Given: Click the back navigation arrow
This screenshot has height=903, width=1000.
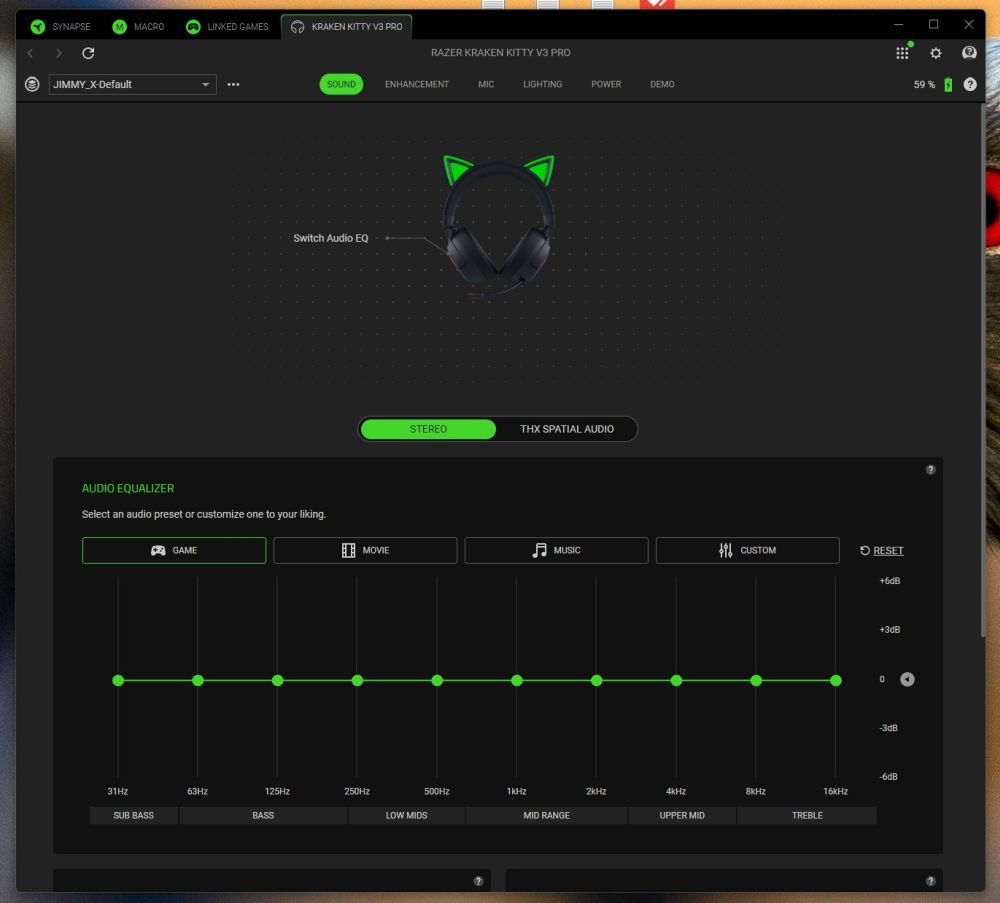Looking at the screenshot, I should [x=31, y=53].
